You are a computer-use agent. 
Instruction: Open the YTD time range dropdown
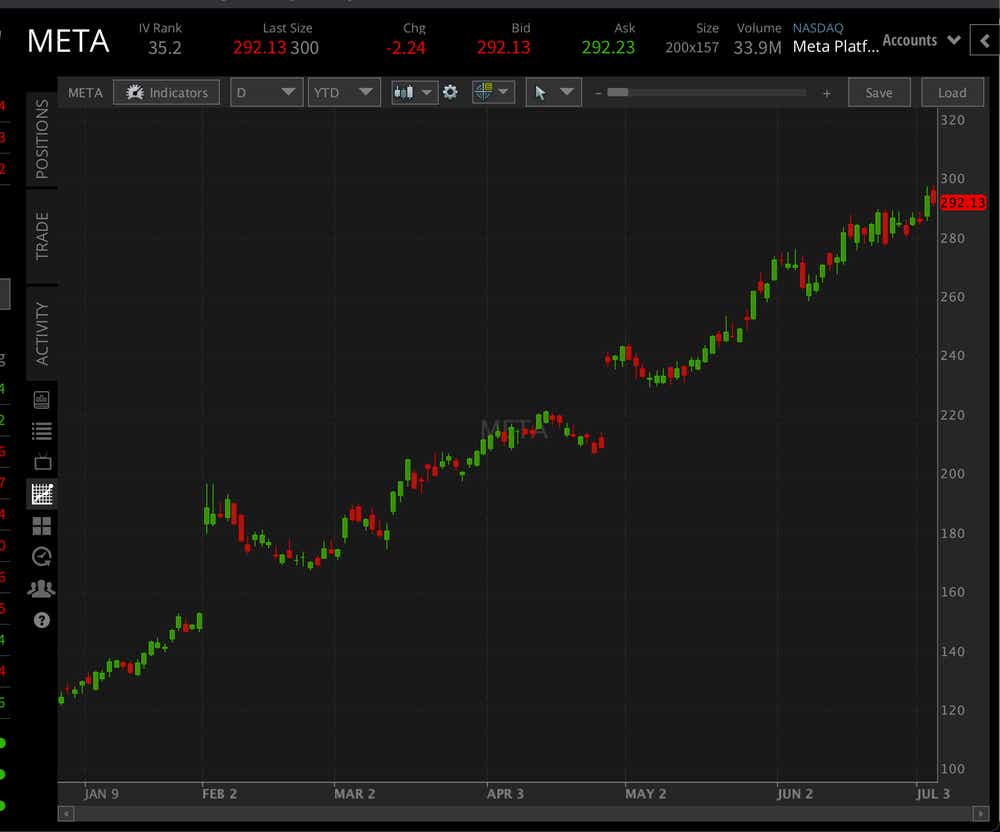tap(344, 92)
